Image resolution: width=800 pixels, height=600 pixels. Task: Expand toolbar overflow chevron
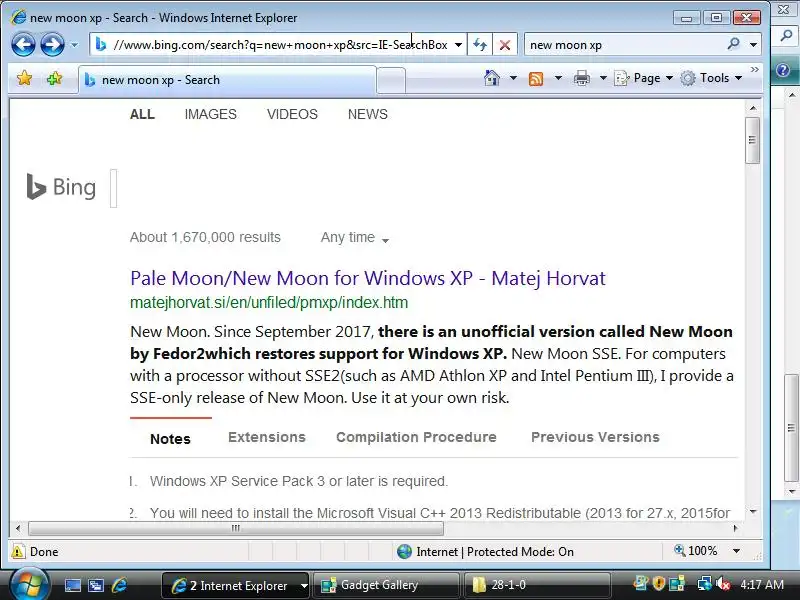[x=755, y=69]
